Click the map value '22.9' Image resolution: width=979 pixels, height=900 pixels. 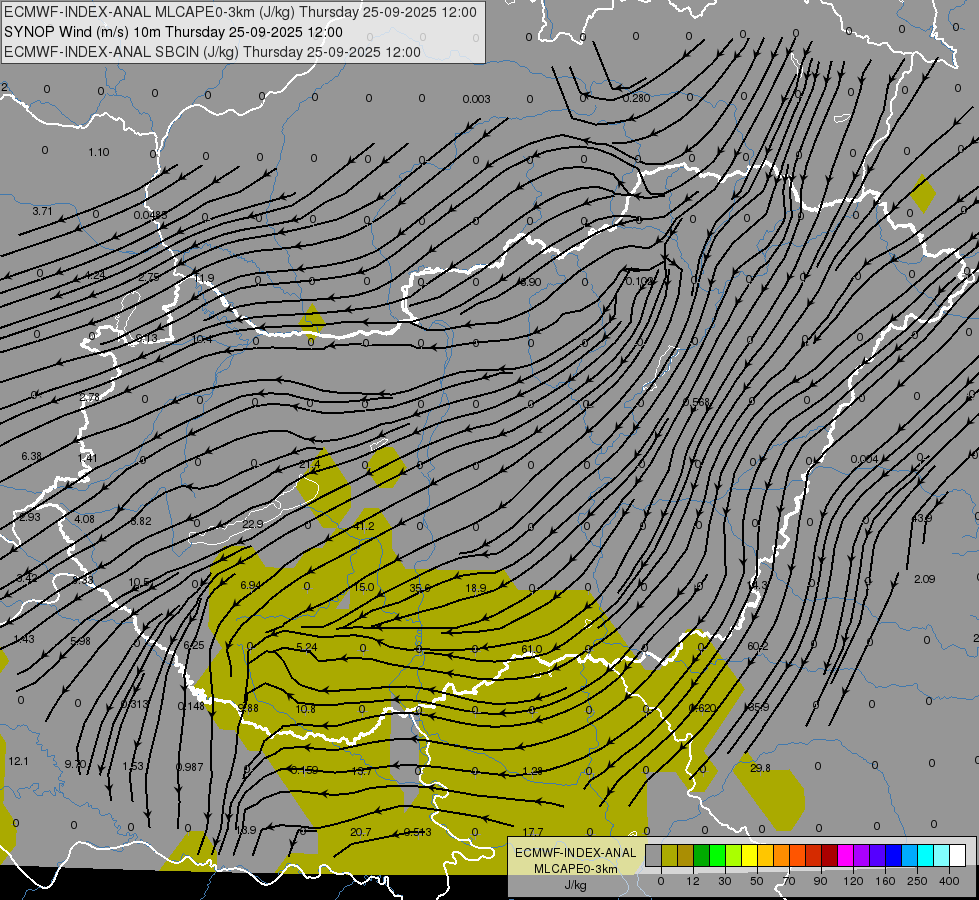click(x=253, y=524)
